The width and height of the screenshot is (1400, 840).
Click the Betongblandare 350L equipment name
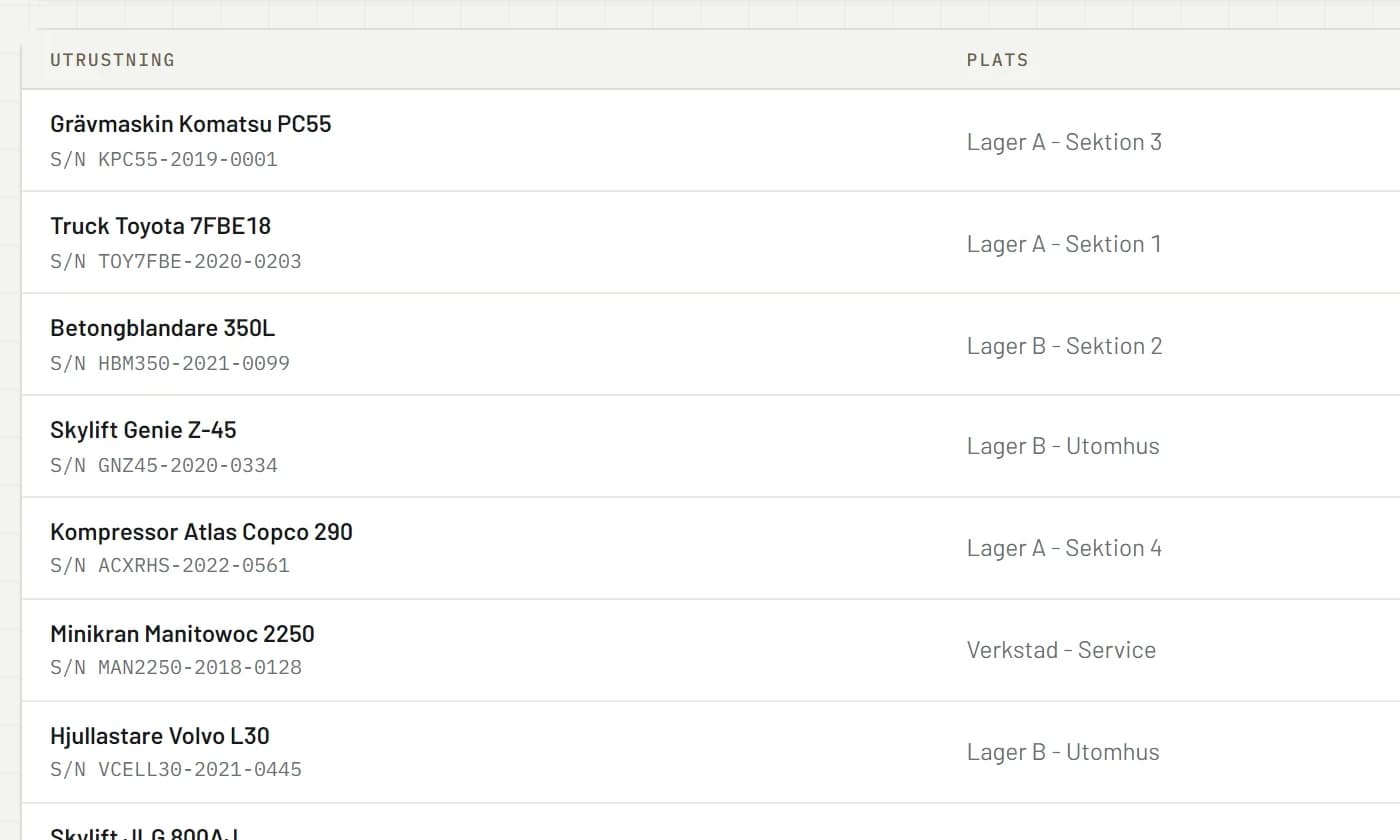pos(163,328)
